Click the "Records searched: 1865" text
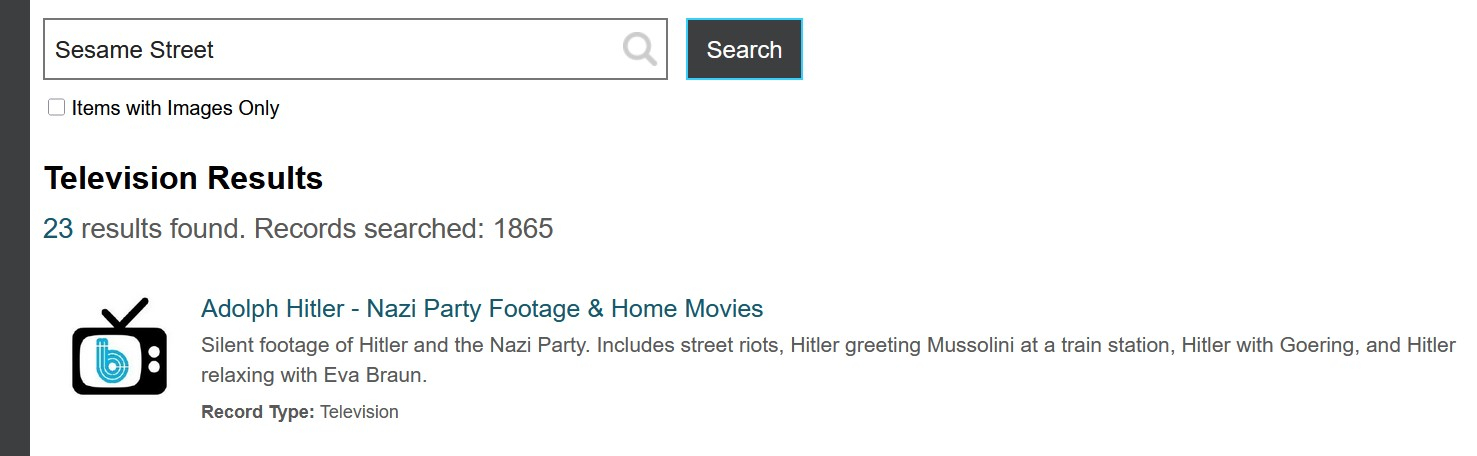Viewport: 1477px width, 456px height. 403,229
